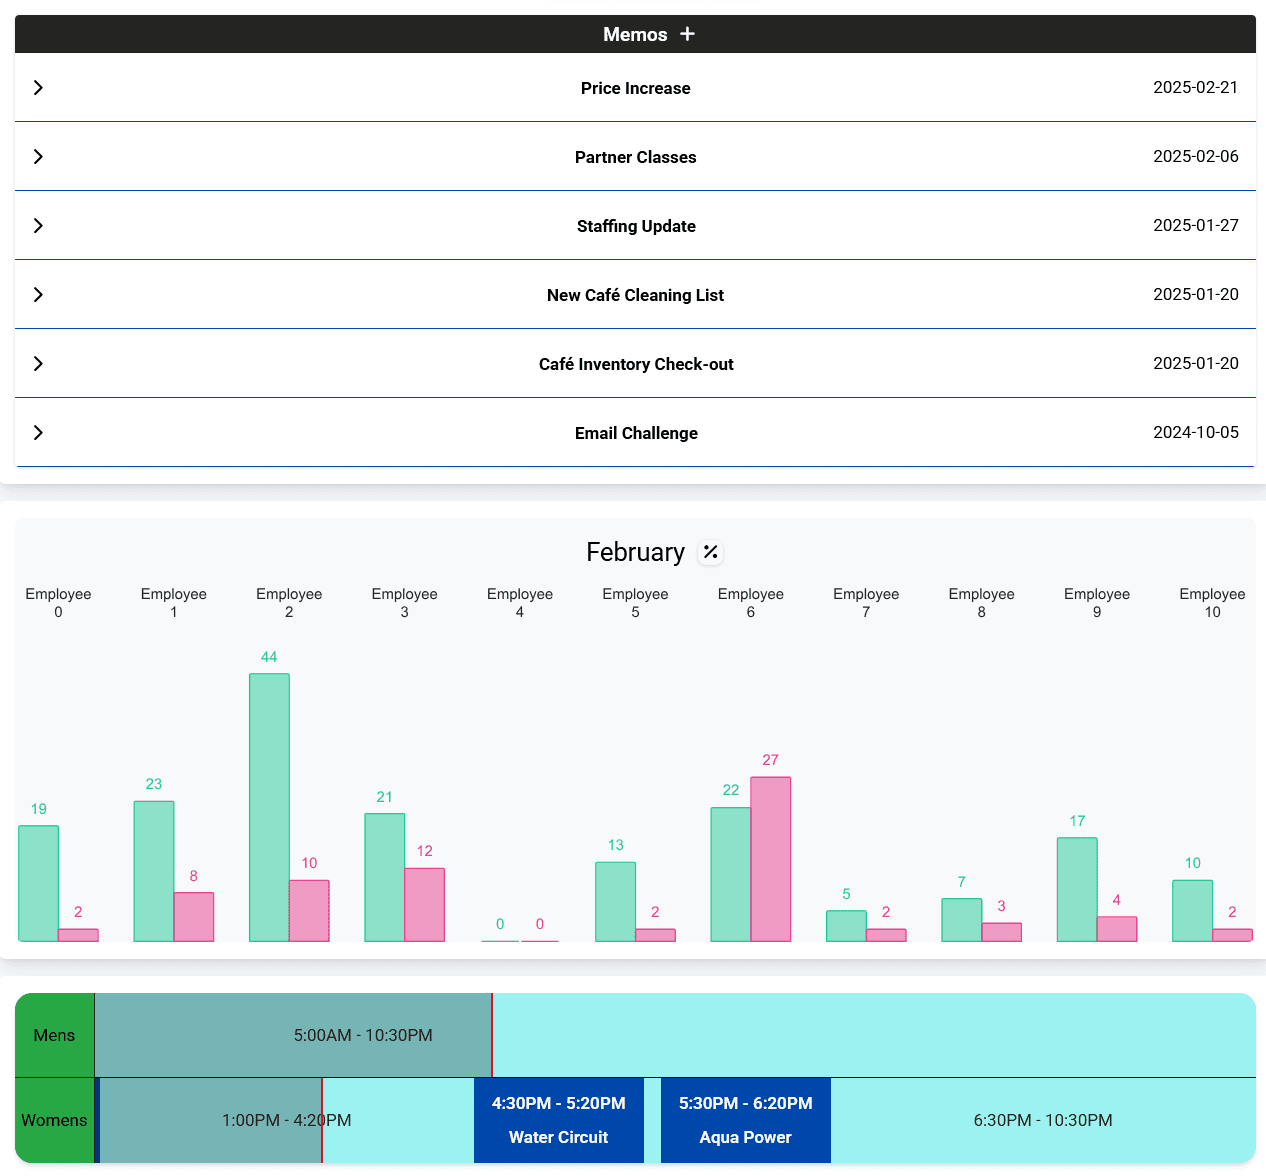
Task: Open the Partner Classes memo
Action: pyautogui.click(x=636, y=157)
